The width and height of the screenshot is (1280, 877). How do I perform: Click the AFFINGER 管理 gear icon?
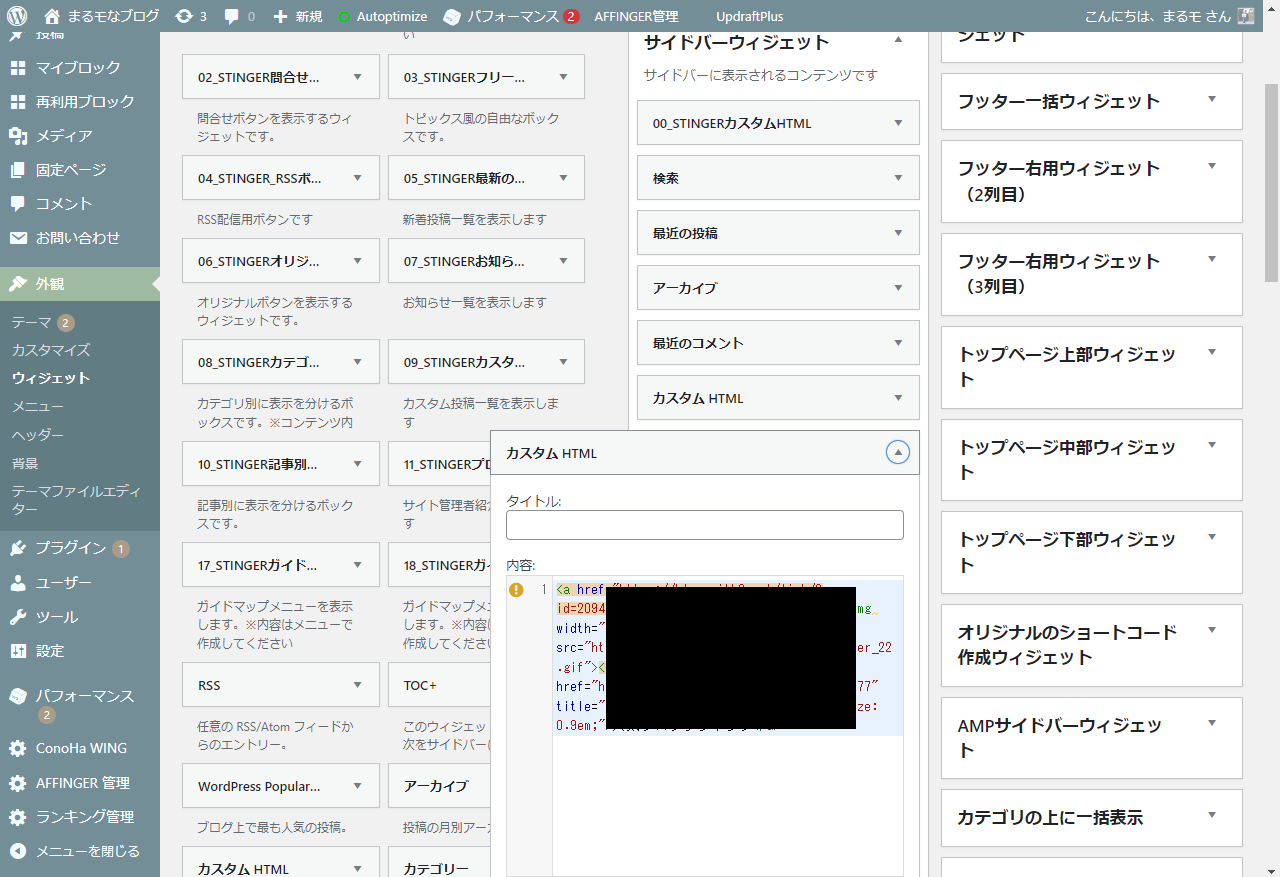[x=18, y=783]
